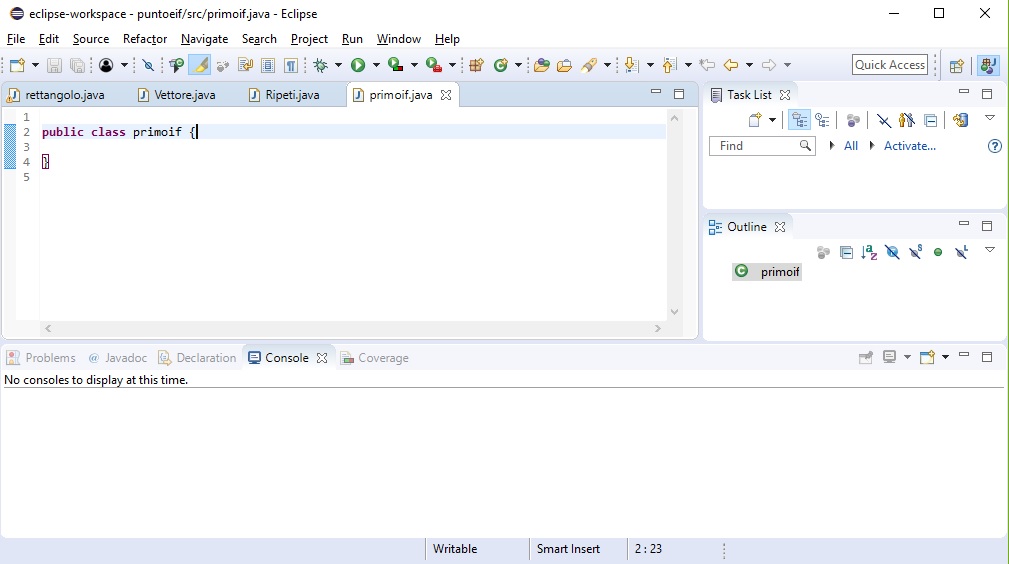The image size is (1009, 564).
Task: Click the Last Edit Location toolbar icon
Action: (x=707, y=65)
